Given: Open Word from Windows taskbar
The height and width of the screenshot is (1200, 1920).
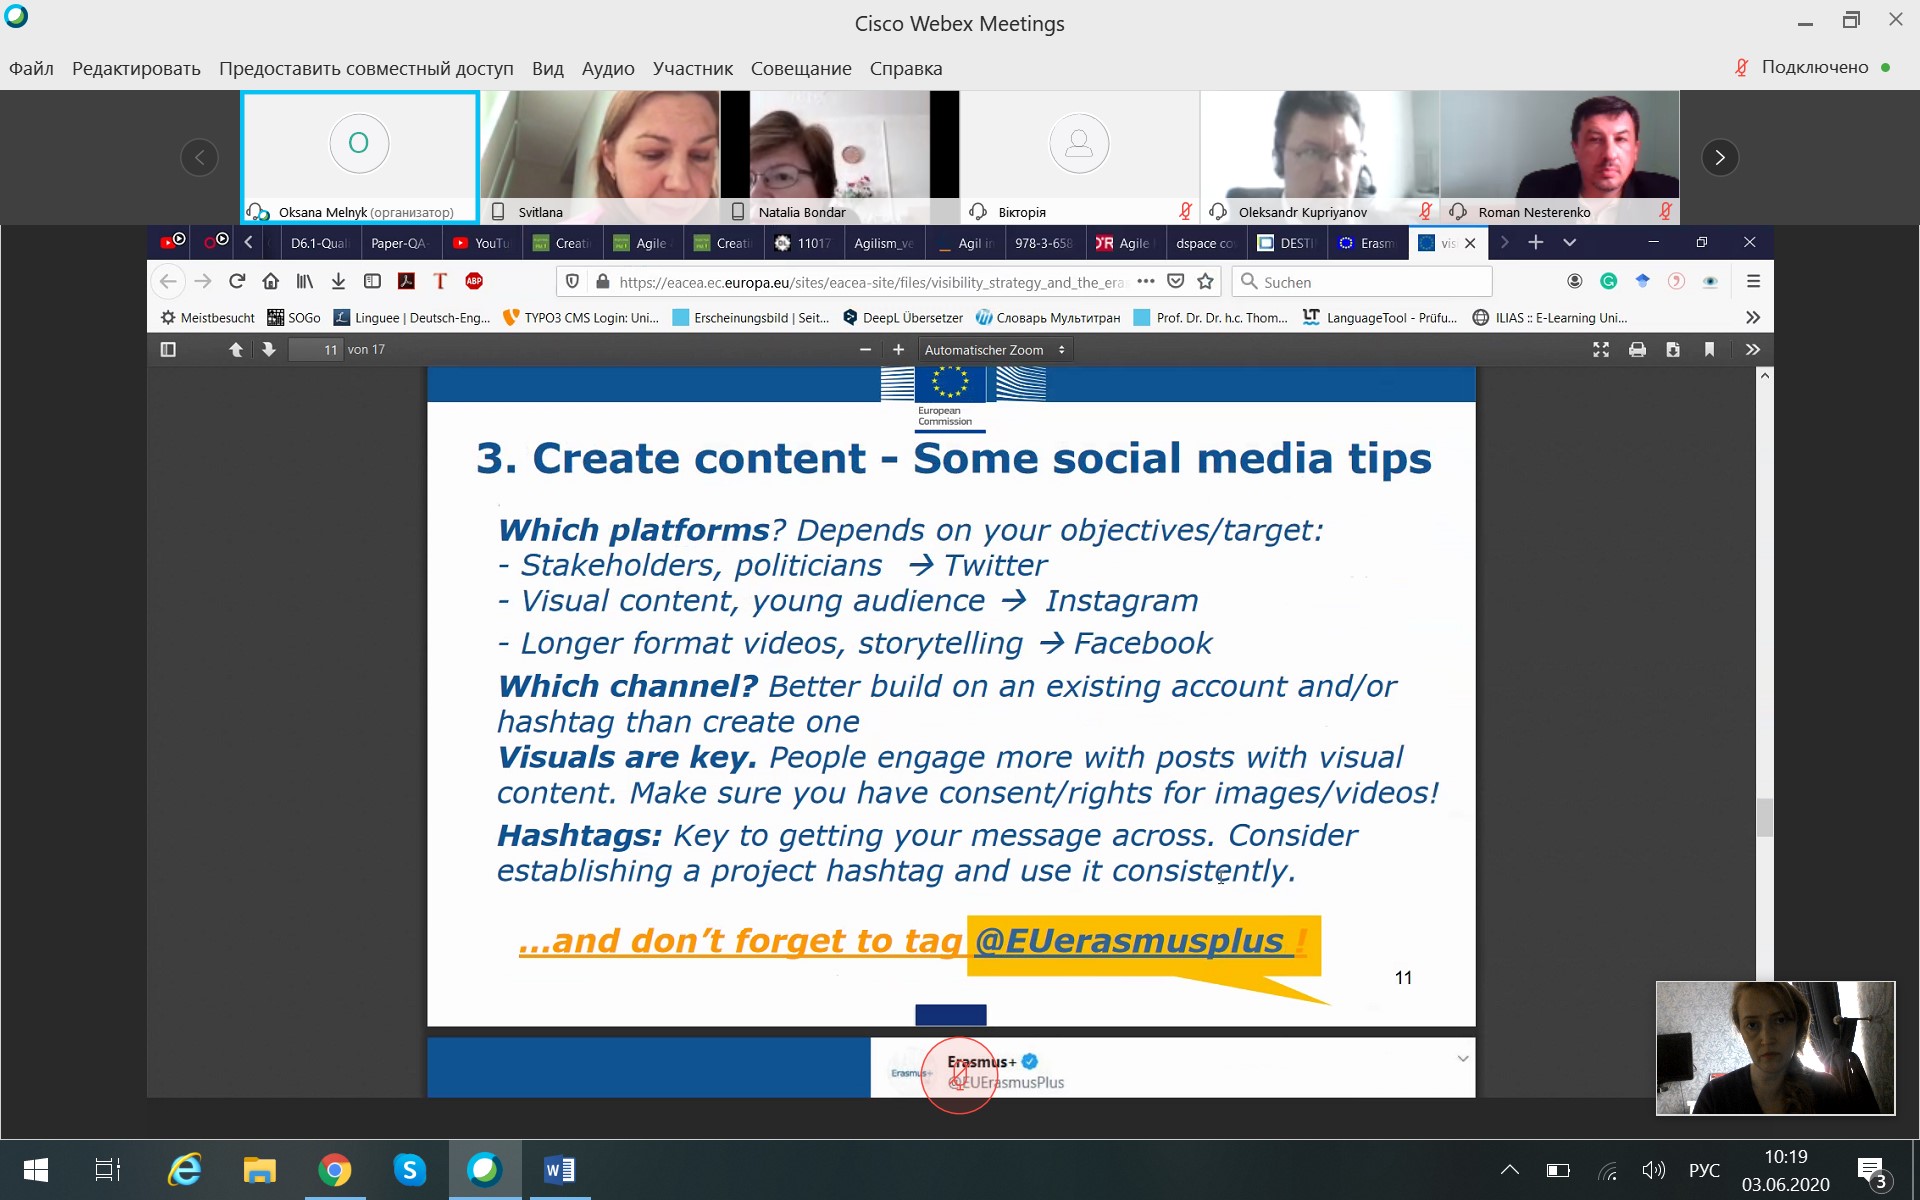Looking at the screenshot, I should point(559,1169).
